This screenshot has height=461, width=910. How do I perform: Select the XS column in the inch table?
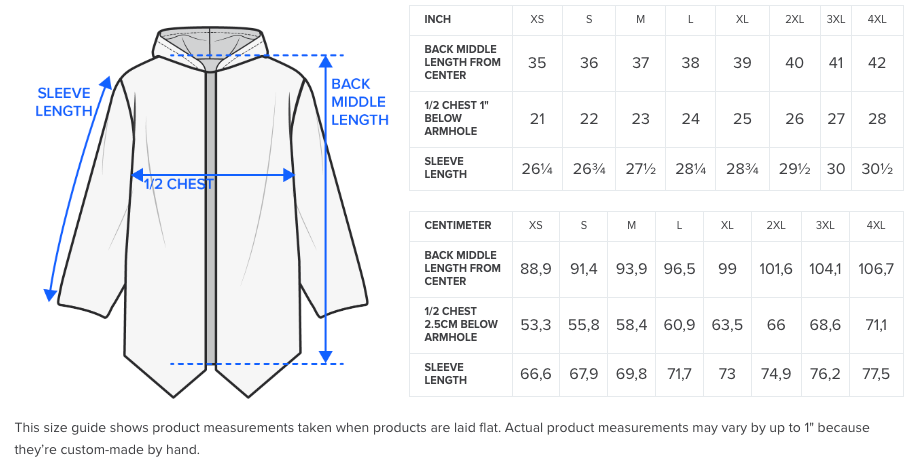pos(537,19)
